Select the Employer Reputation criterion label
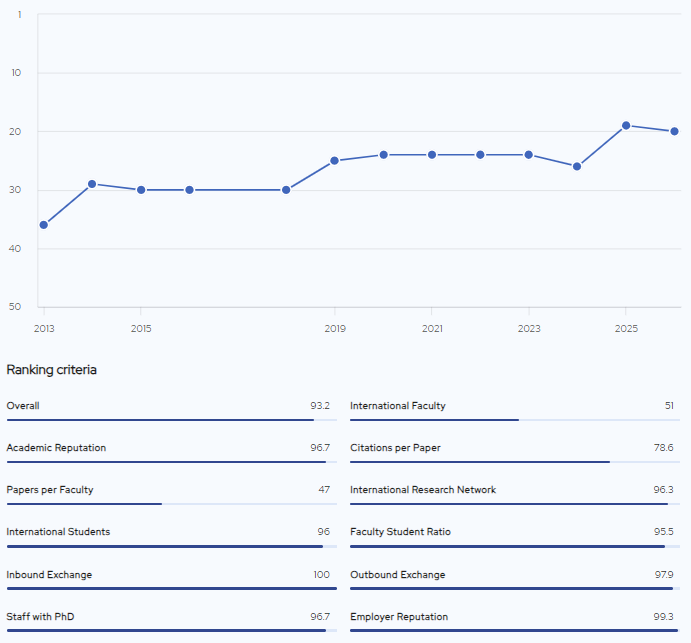 (399, 617)
